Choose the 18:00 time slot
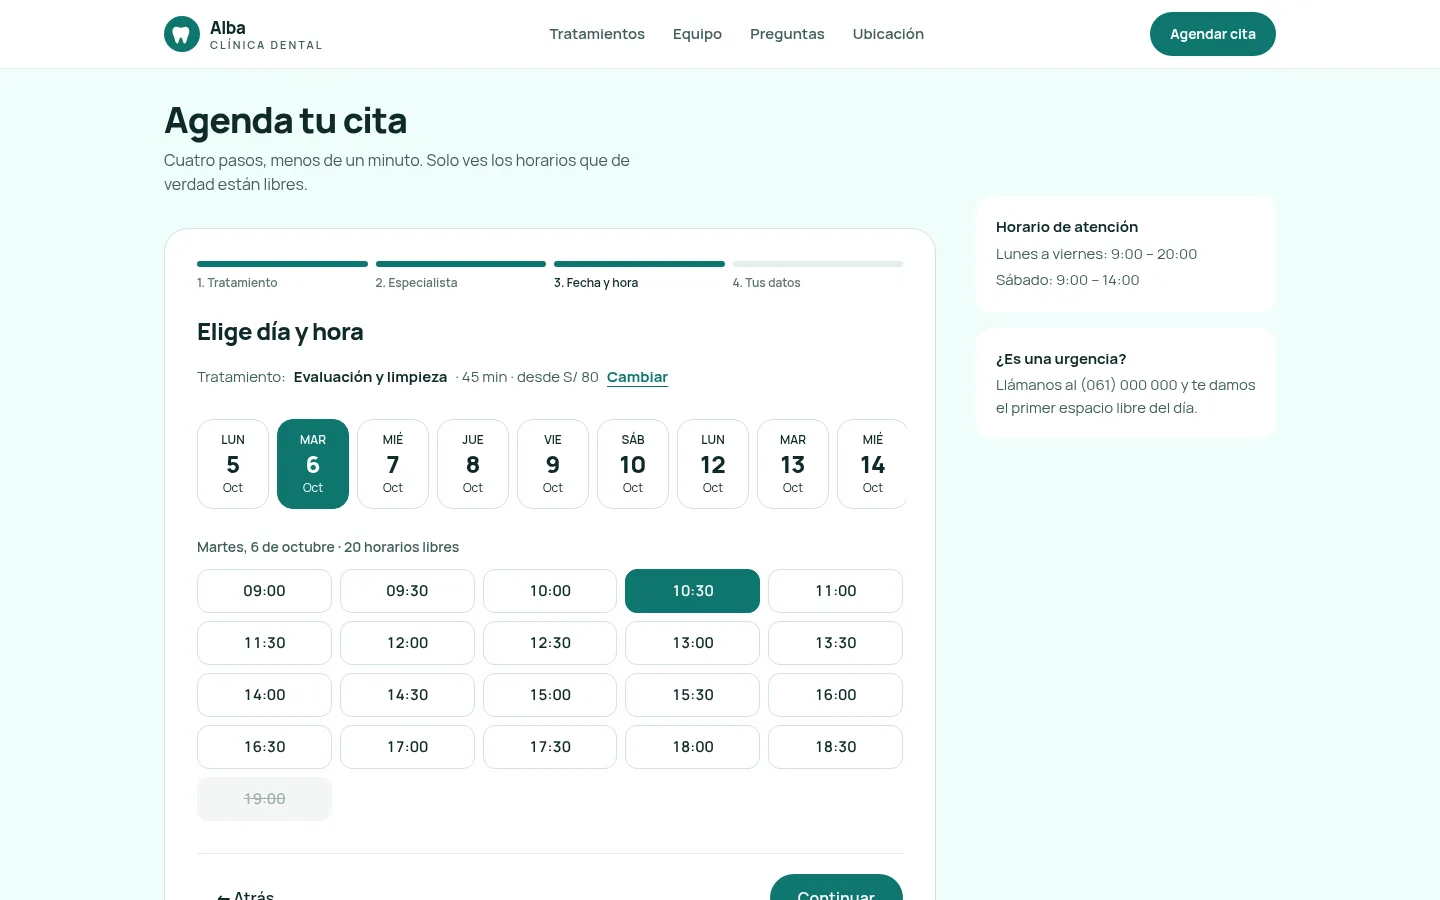This screenshot has width=1440, height=900. (692, 747)
